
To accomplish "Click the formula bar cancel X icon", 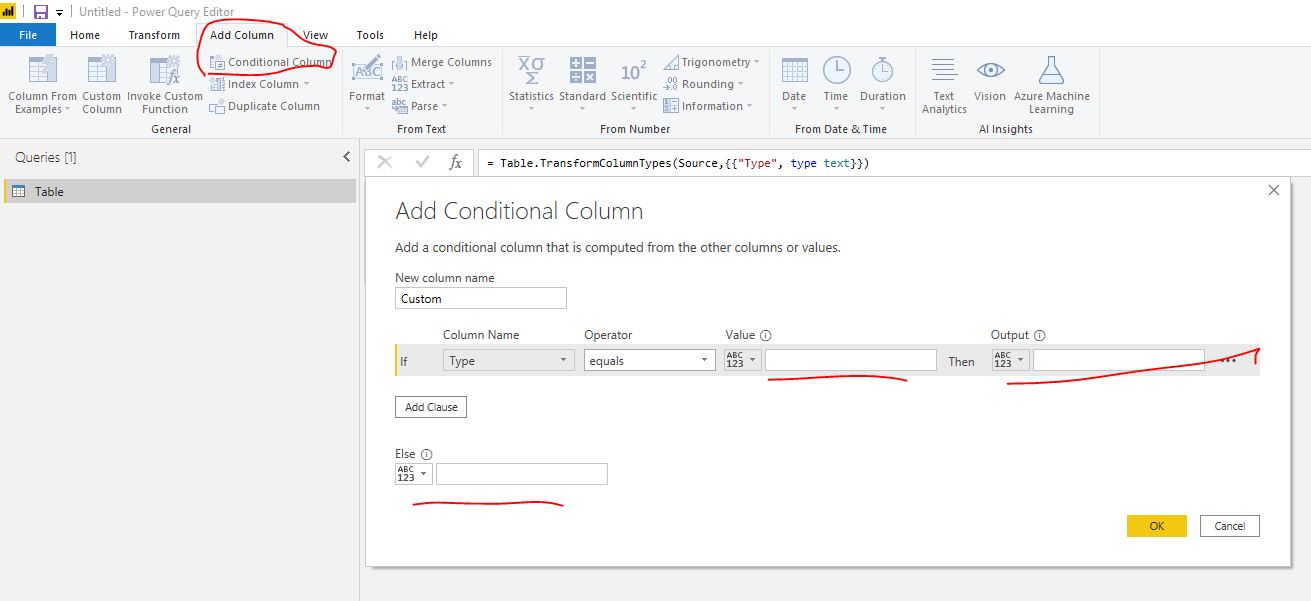I will tap(385, 162).
